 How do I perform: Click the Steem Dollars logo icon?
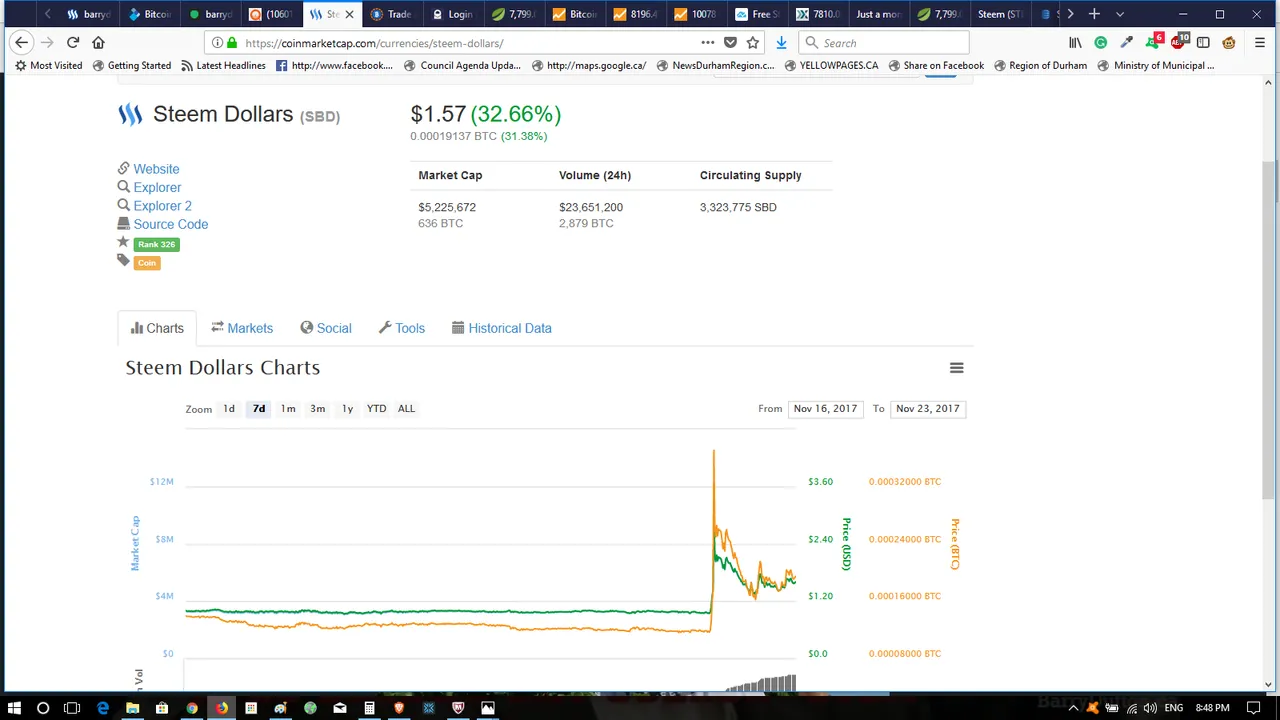pyautogui.click(x=130, y=115)
